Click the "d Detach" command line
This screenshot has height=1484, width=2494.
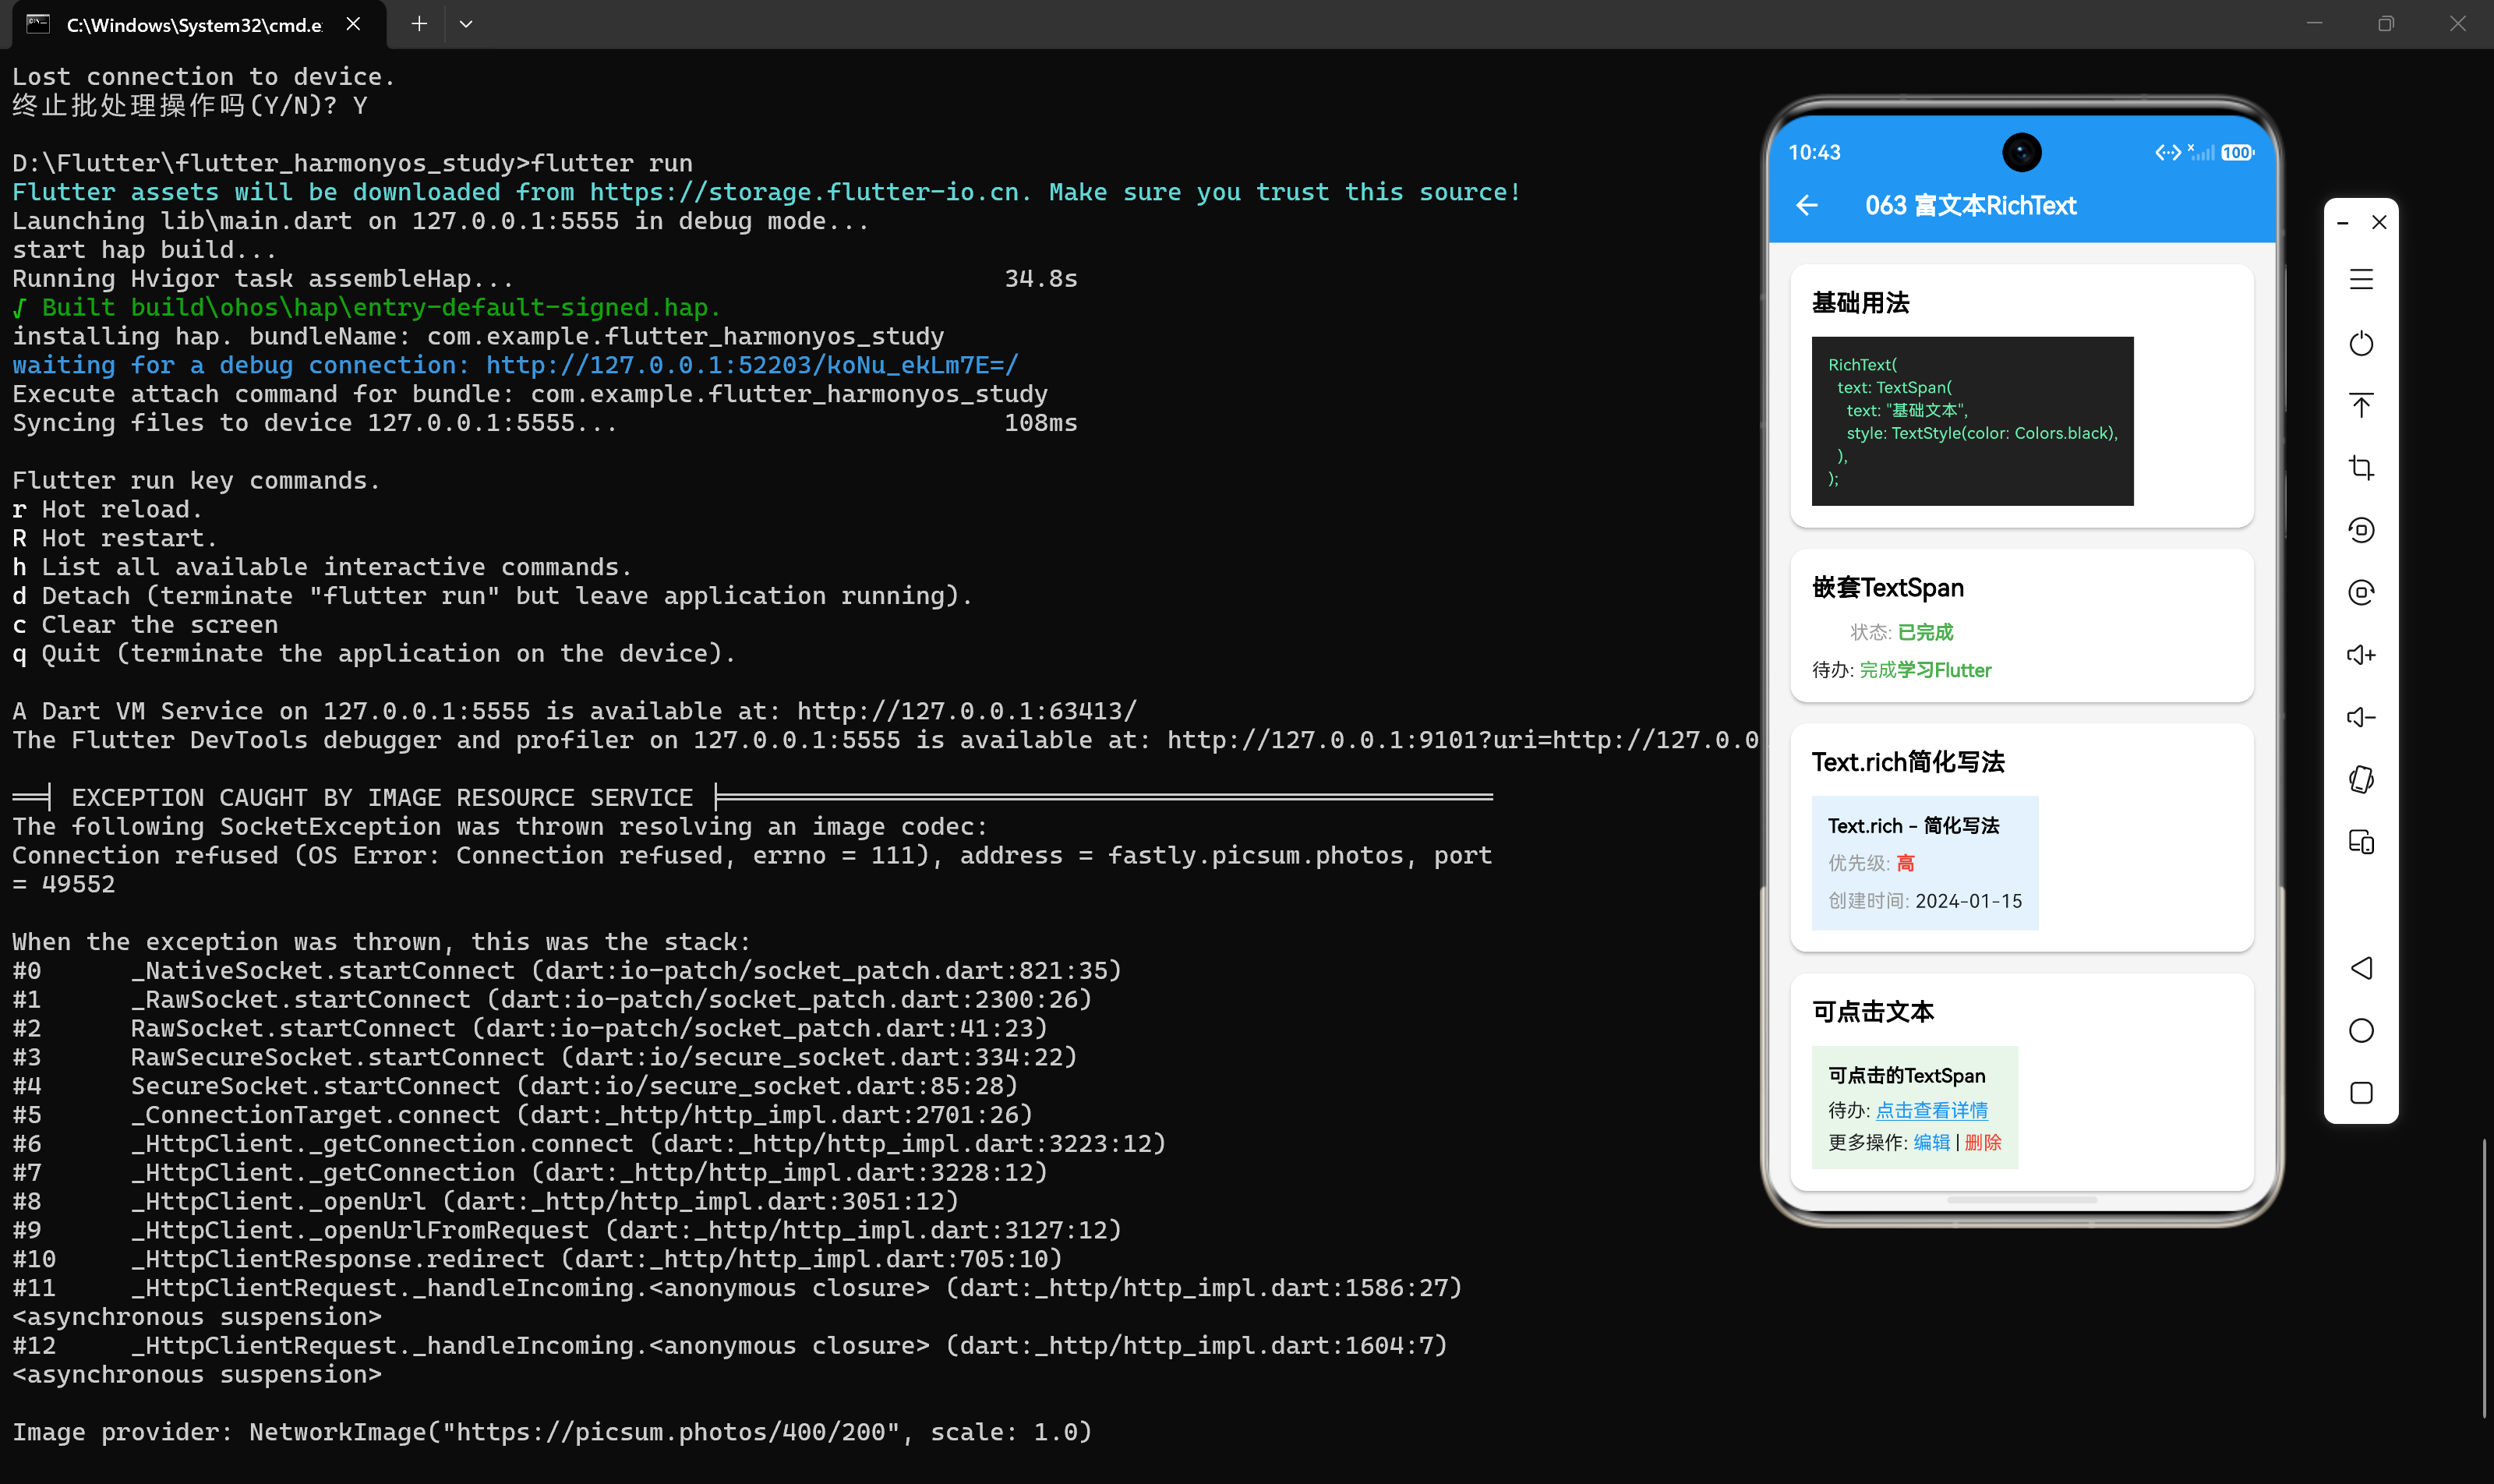[492, 596]
